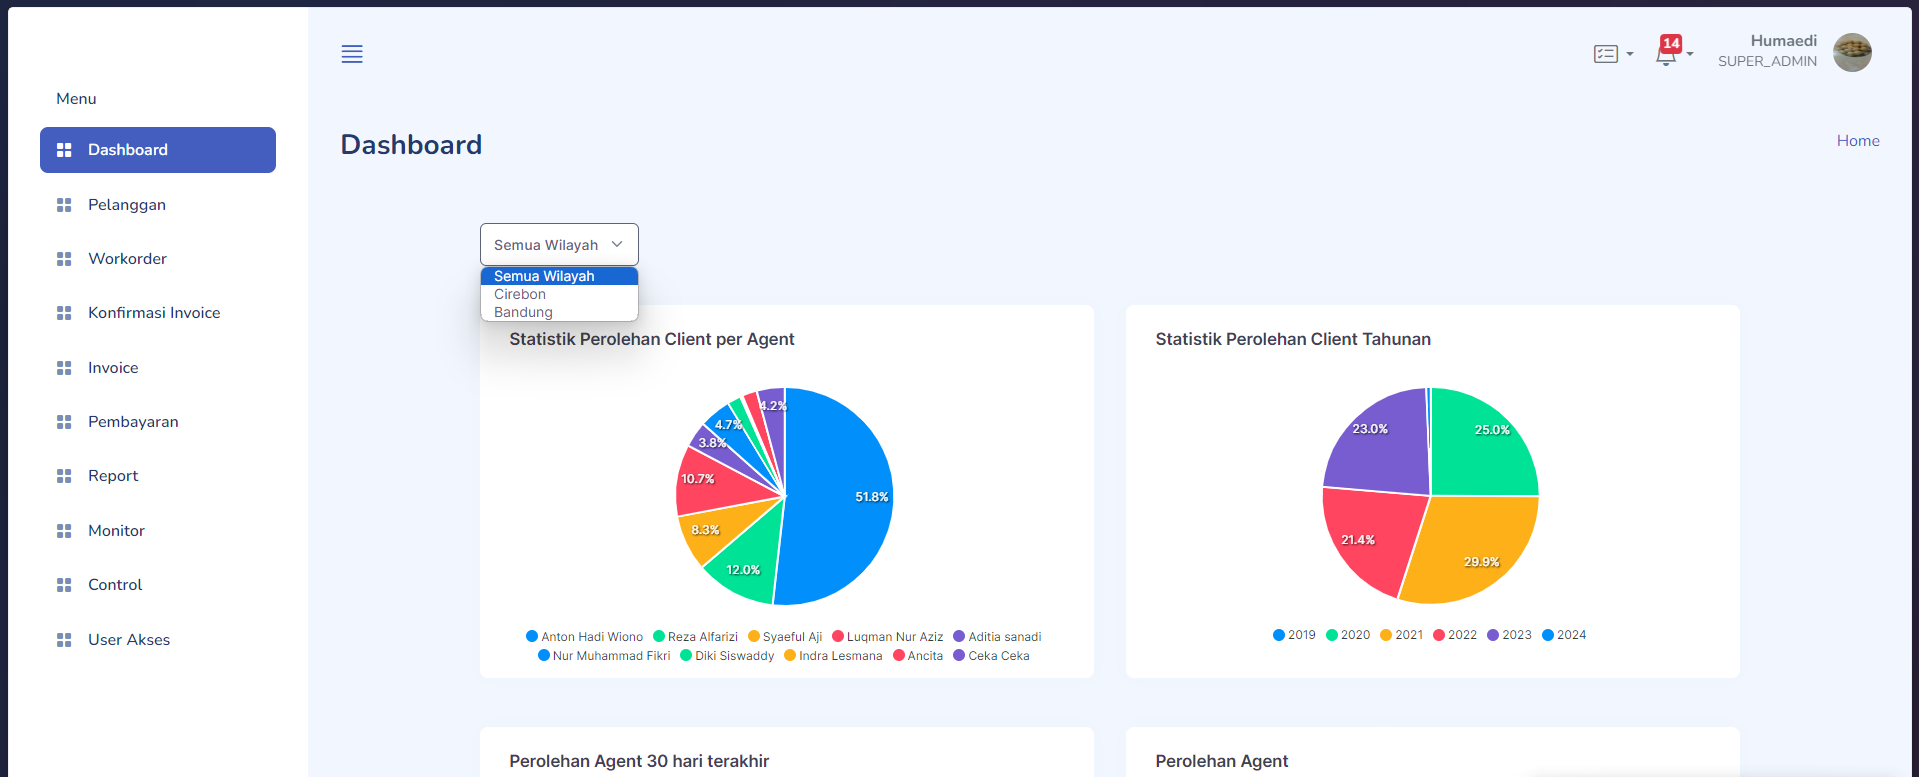Expand the task list dropdown caret

coord(1630,54)
